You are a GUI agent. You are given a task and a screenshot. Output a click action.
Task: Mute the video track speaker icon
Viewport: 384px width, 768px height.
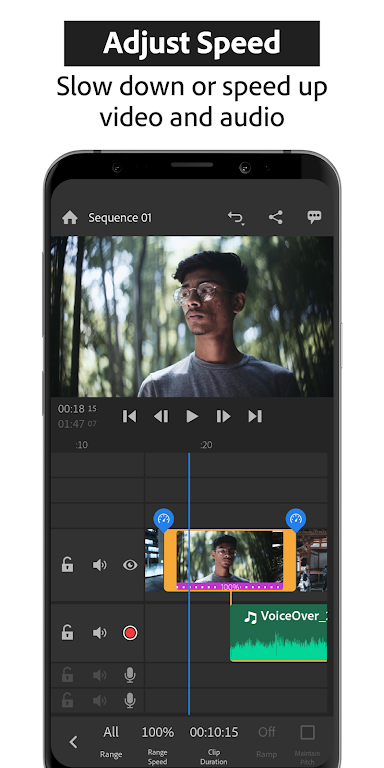pyautogui.click(x=99, y=565)
